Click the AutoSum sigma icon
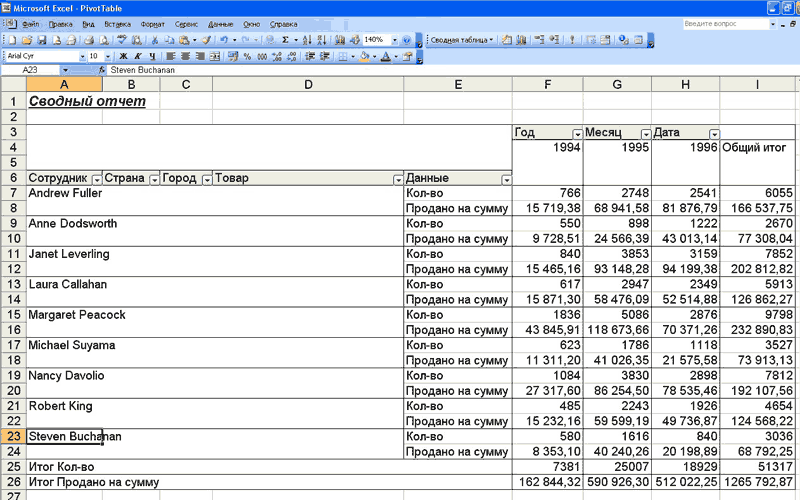 [x=285, y=40]
